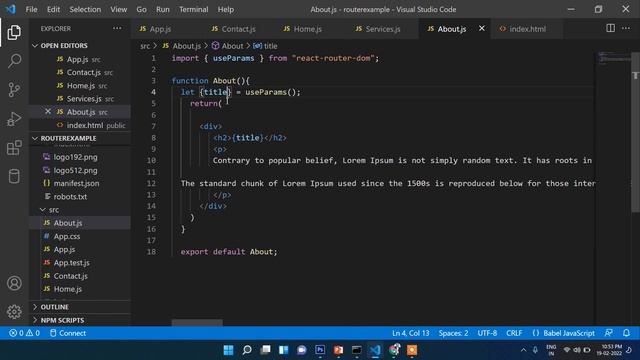Open the Selection menu
This screenshot has height=360, width=640.
click(x=85, y=9)
